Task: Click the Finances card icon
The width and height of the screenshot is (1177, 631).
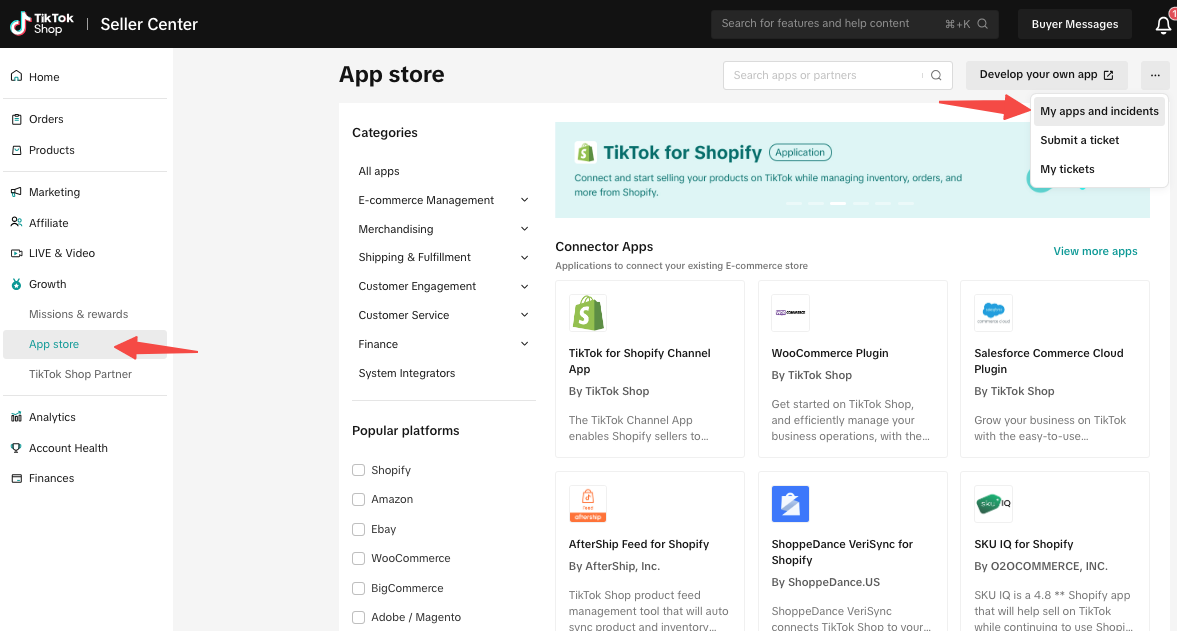Action: point(17,478)
